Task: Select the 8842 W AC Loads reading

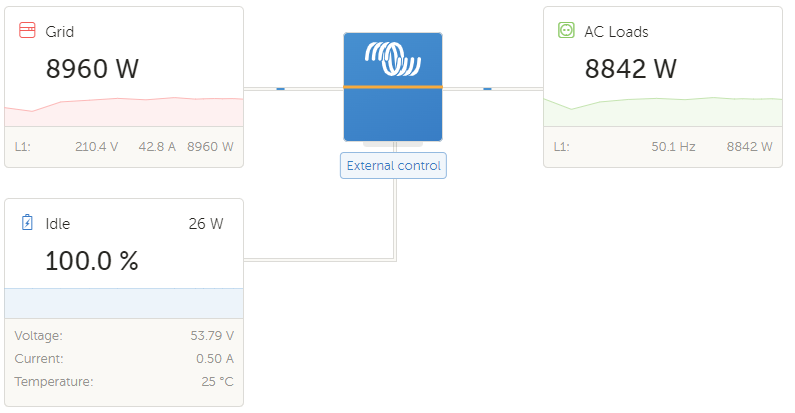Action: pos(630,69)
